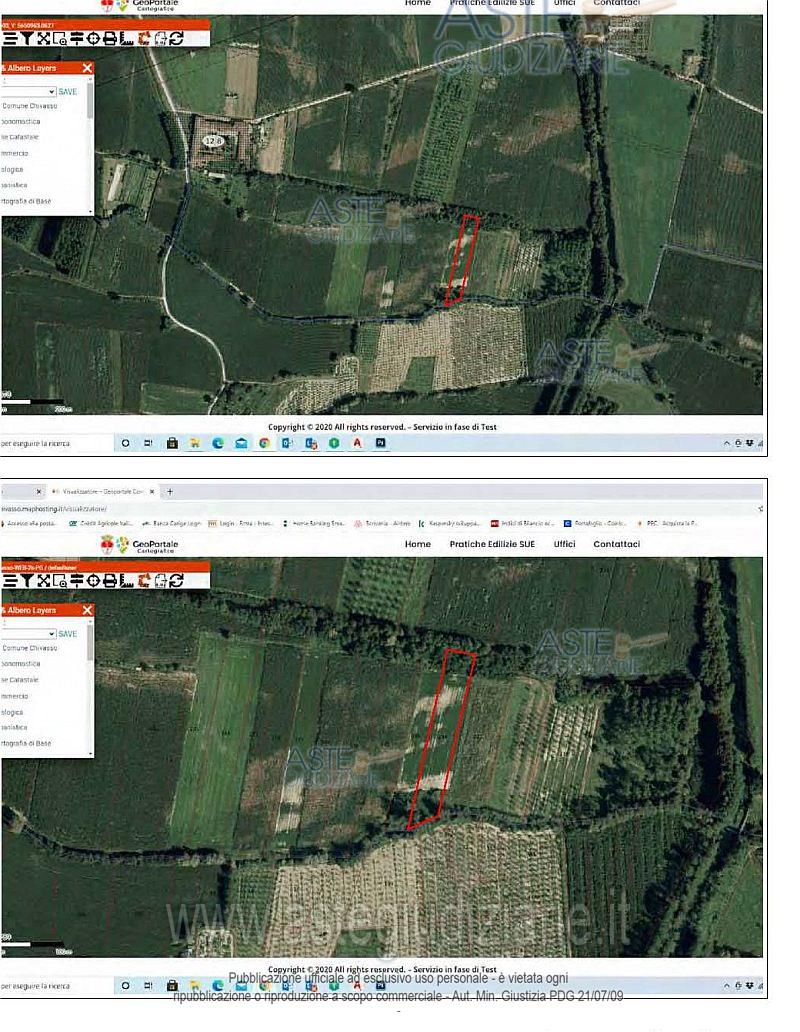Click orange rotate arrows icon in upper screenshot toolbar

pos(143,39)
